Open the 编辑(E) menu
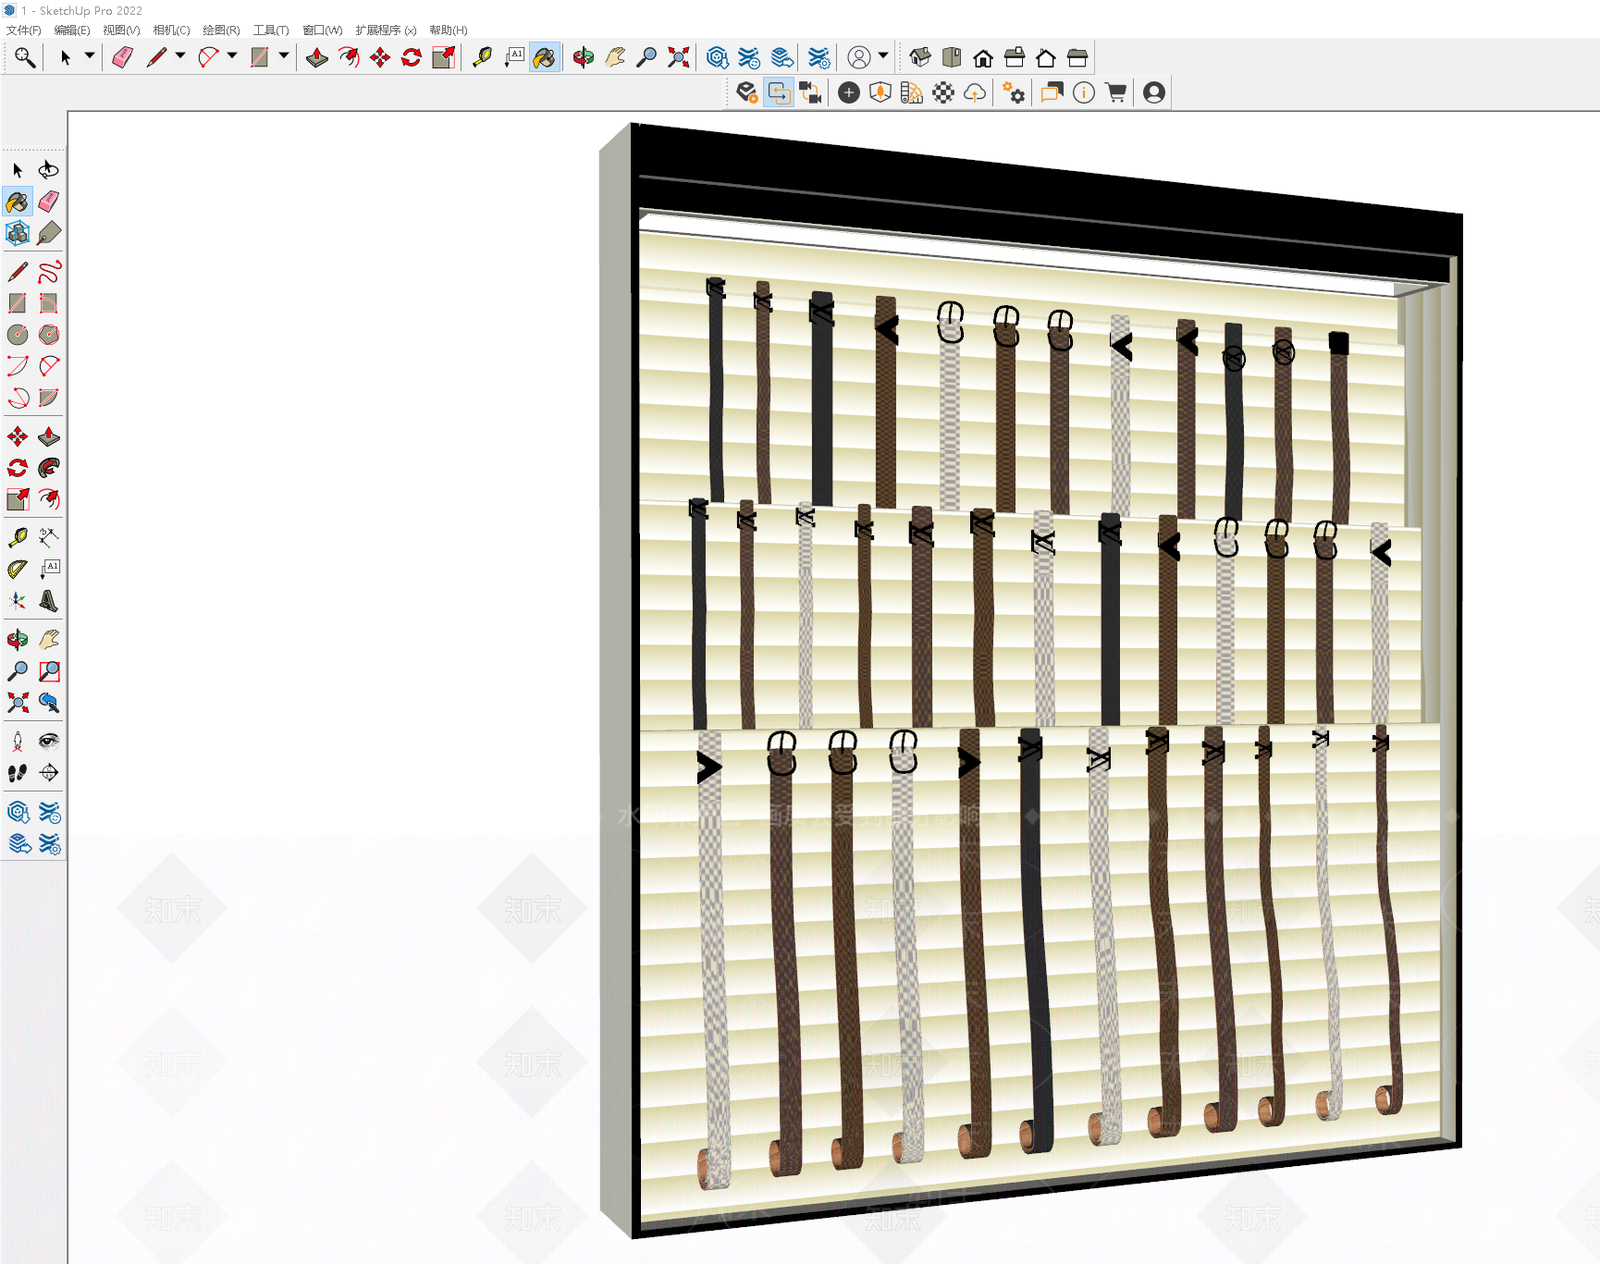 coord(72,30)
